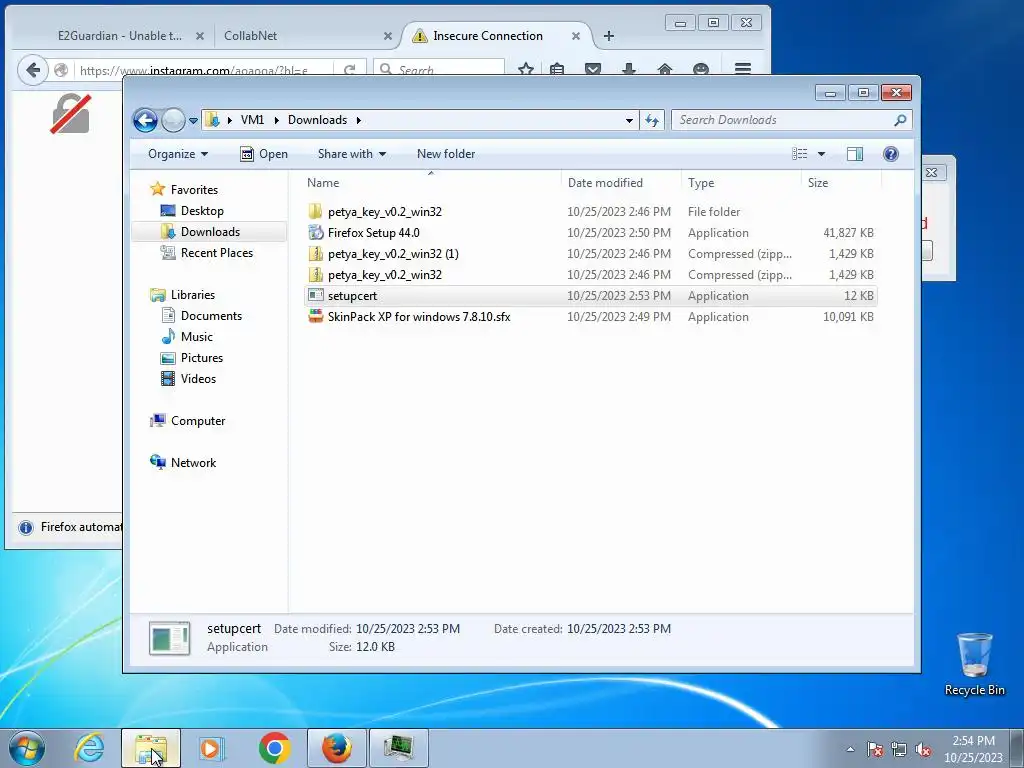The width and height of the screenshot is (1024, 768).
Task: Sort files by Size column header
Action: tap(840, 183)
